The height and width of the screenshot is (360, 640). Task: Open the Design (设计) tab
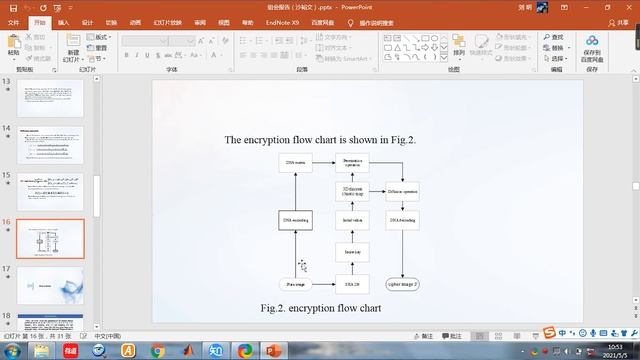point(87,23)
